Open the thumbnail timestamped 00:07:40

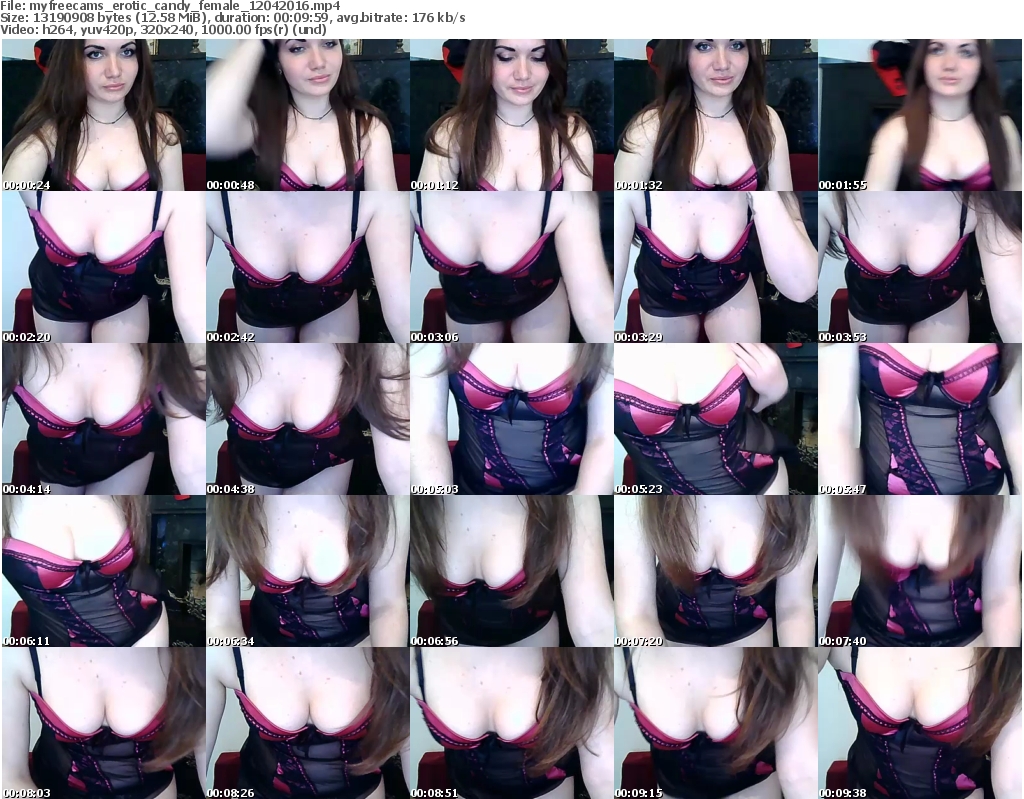click(919, 571)
